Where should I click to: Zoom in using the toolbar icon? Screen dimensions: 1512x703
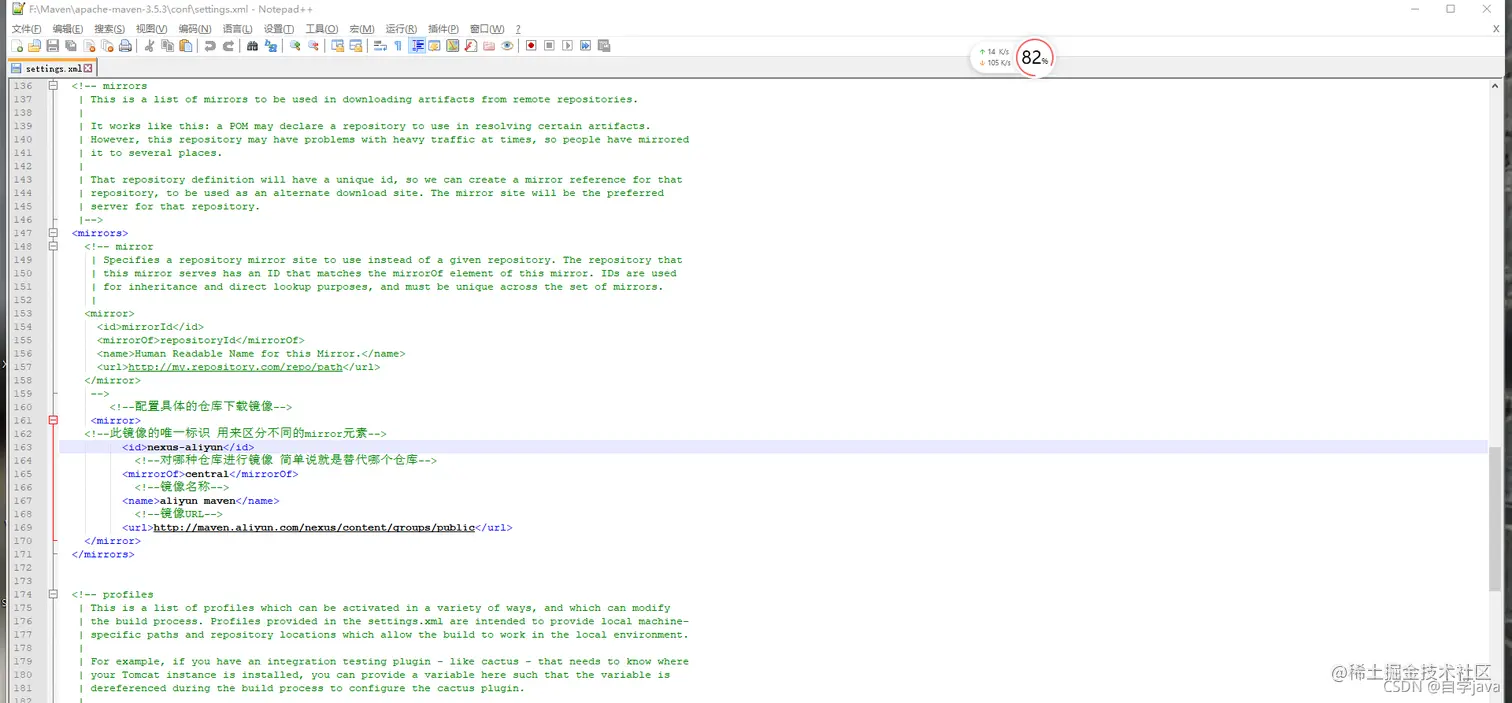pos(295,45)
